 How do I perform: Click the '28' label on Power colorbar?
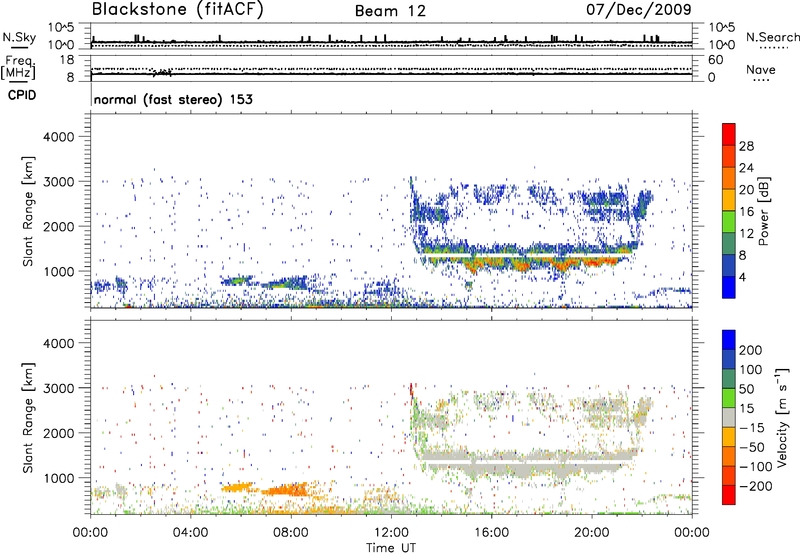coord(746,146)
